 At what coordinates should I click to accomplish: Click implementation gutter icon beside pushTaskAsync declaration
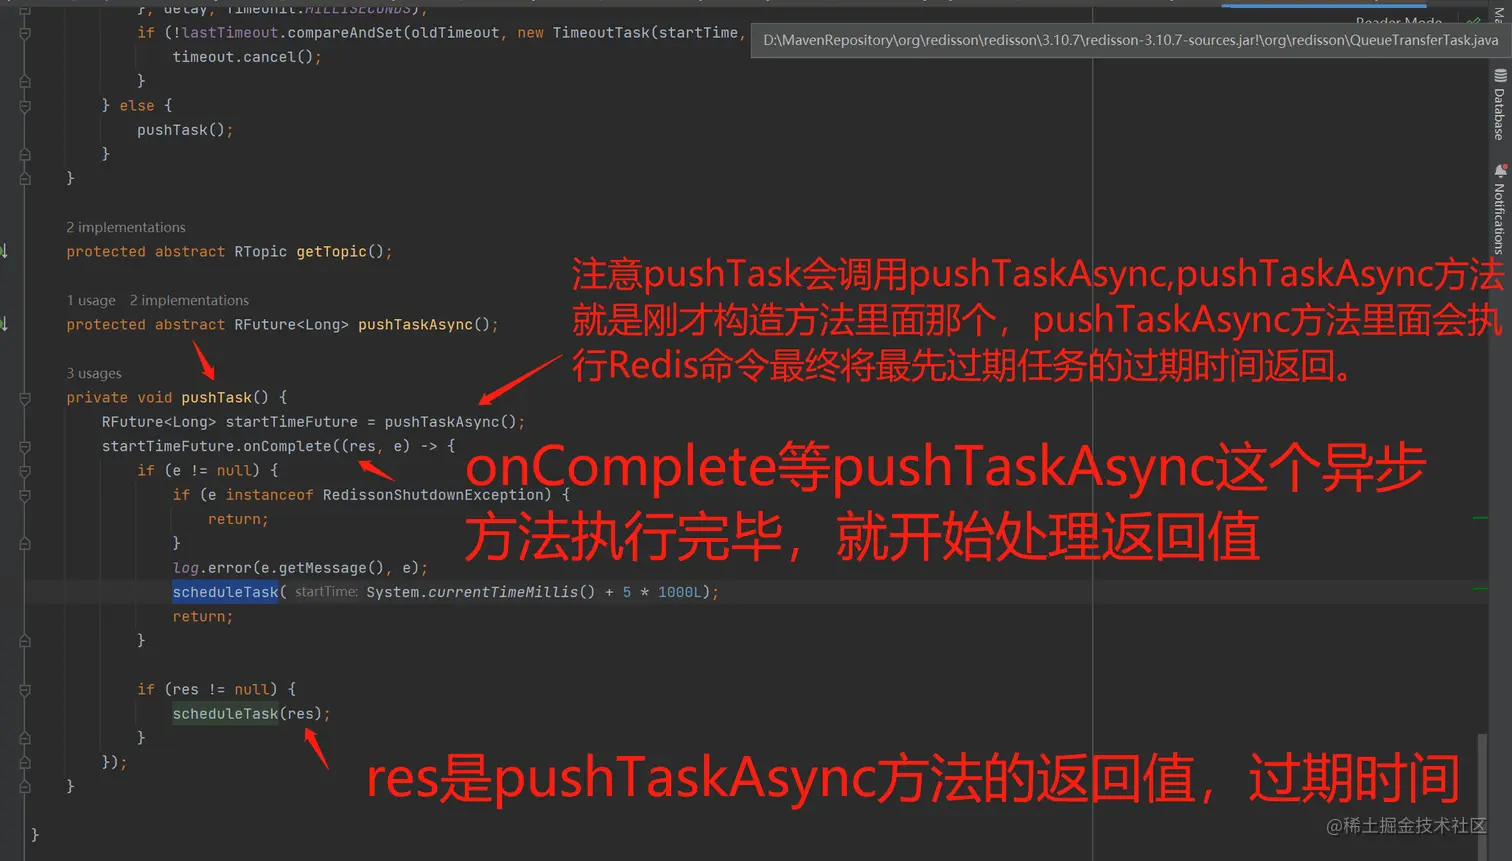[x=5, y=324]
